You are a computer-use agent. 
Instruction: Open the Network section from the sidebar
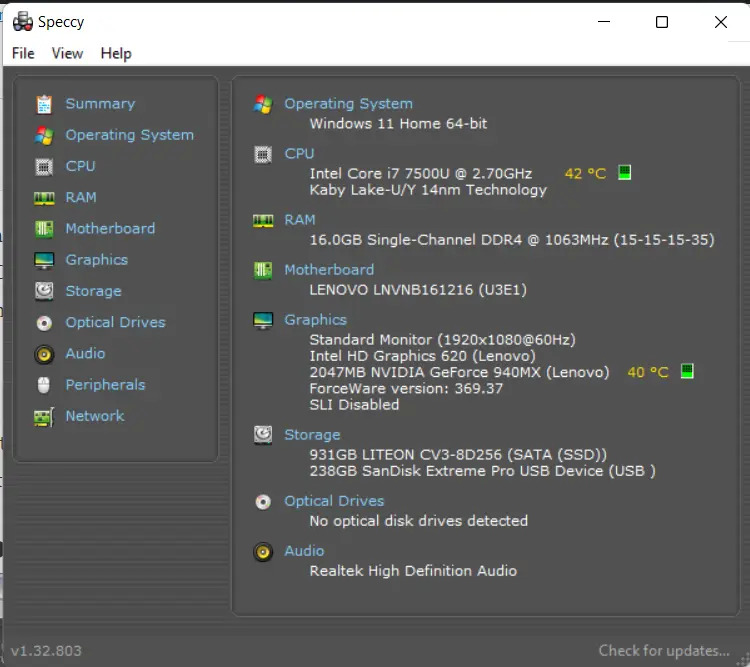tap(95, 416)
